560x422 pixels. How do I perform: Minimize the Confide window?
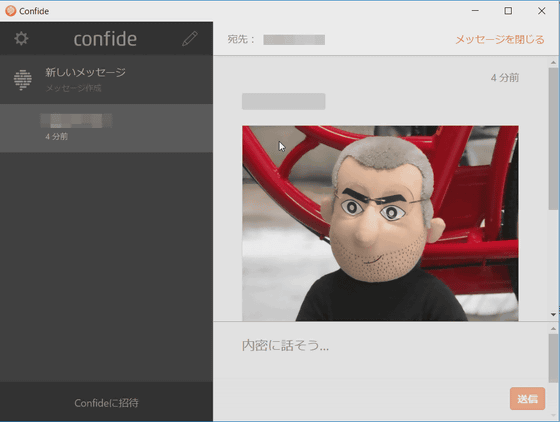tap(475, 11)
